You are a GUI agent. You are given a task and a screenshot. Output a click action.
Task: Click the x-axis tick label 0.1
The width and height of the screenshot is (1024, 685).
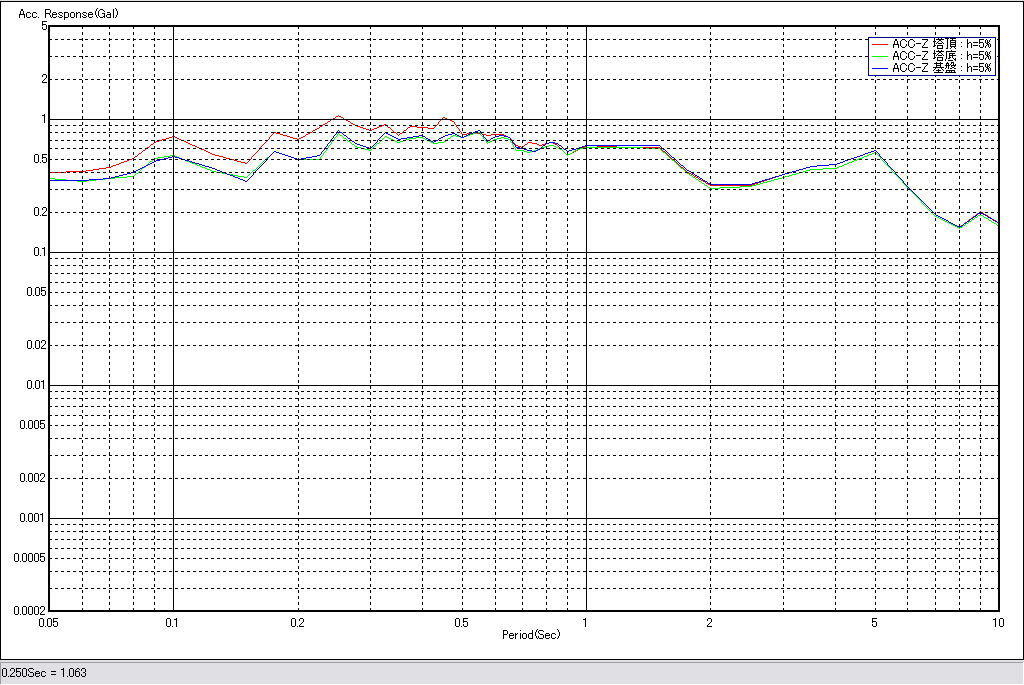[173, 622]
